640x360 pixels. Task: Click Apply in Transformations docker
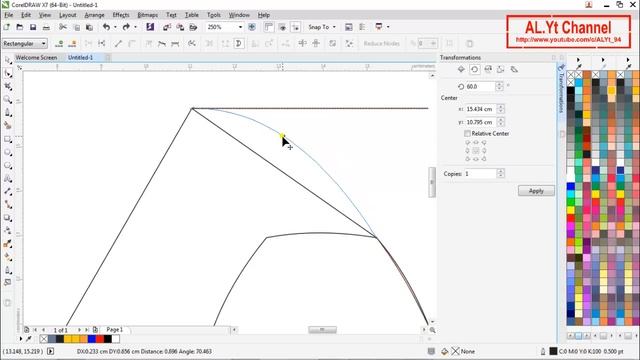pyautogui.click(x=536, y=191)
